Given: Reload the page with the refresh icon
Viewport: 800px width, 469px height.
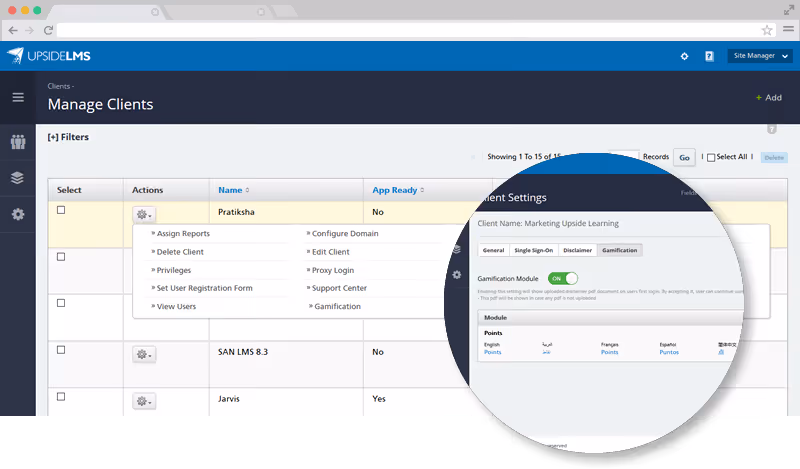Looking at the screenshot, I should coord(48,30).
